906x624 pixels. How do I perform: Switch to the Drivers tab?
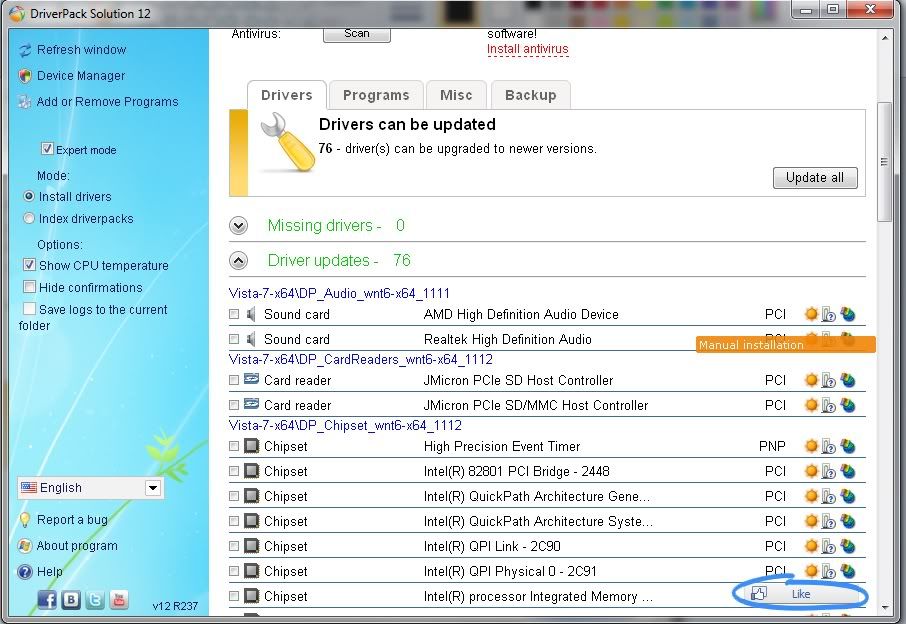click(x=287, y=95)
